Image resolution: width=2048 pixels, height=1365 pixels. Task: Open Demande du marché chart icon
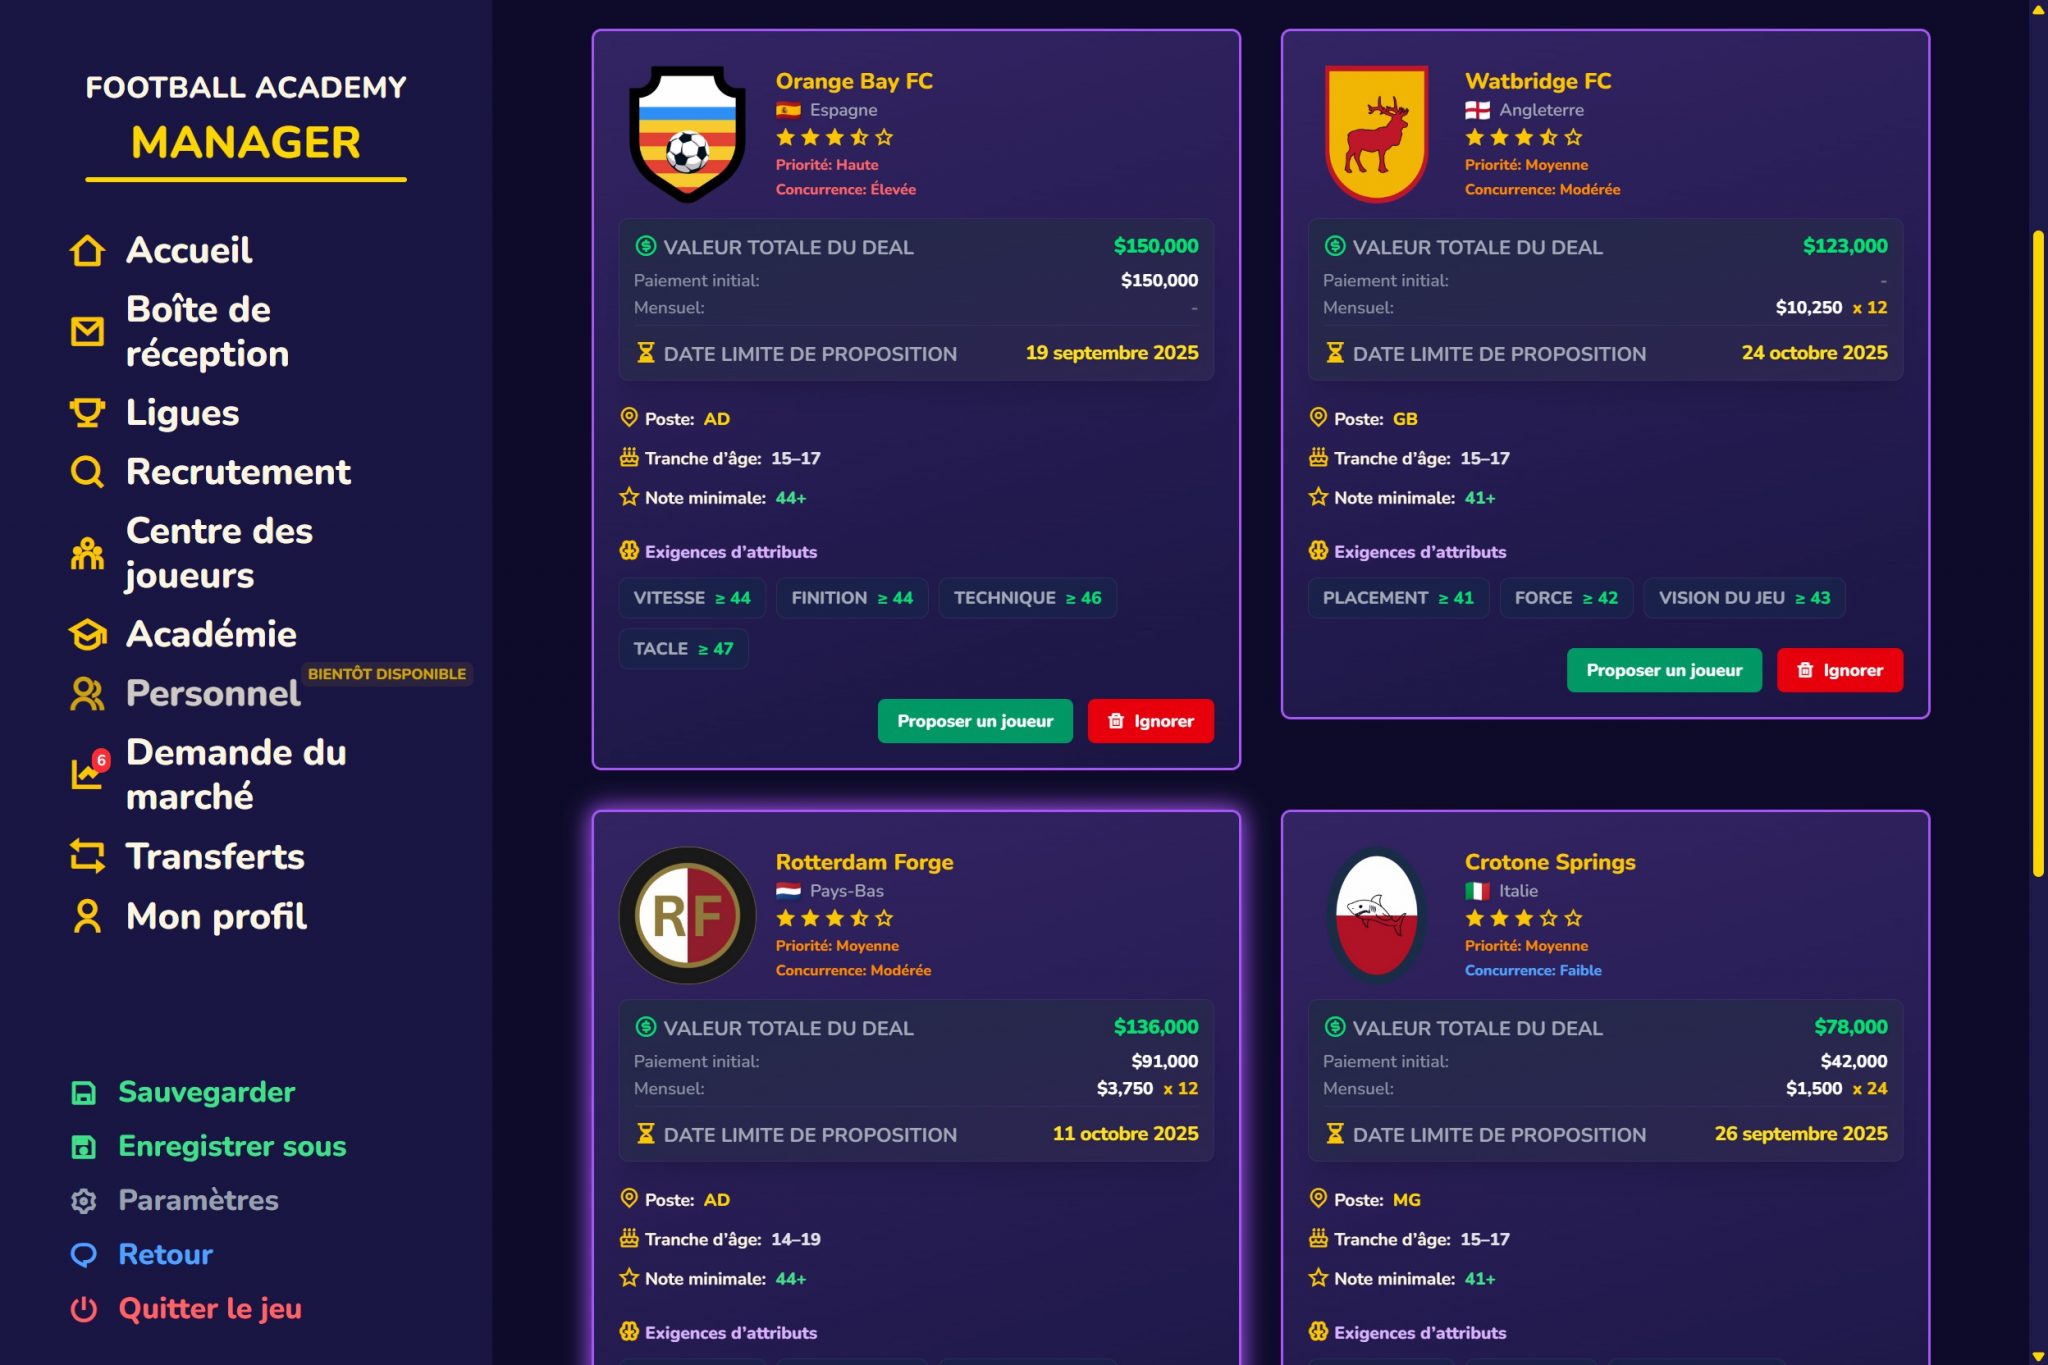pyautogui.click(x=87, y=774)
